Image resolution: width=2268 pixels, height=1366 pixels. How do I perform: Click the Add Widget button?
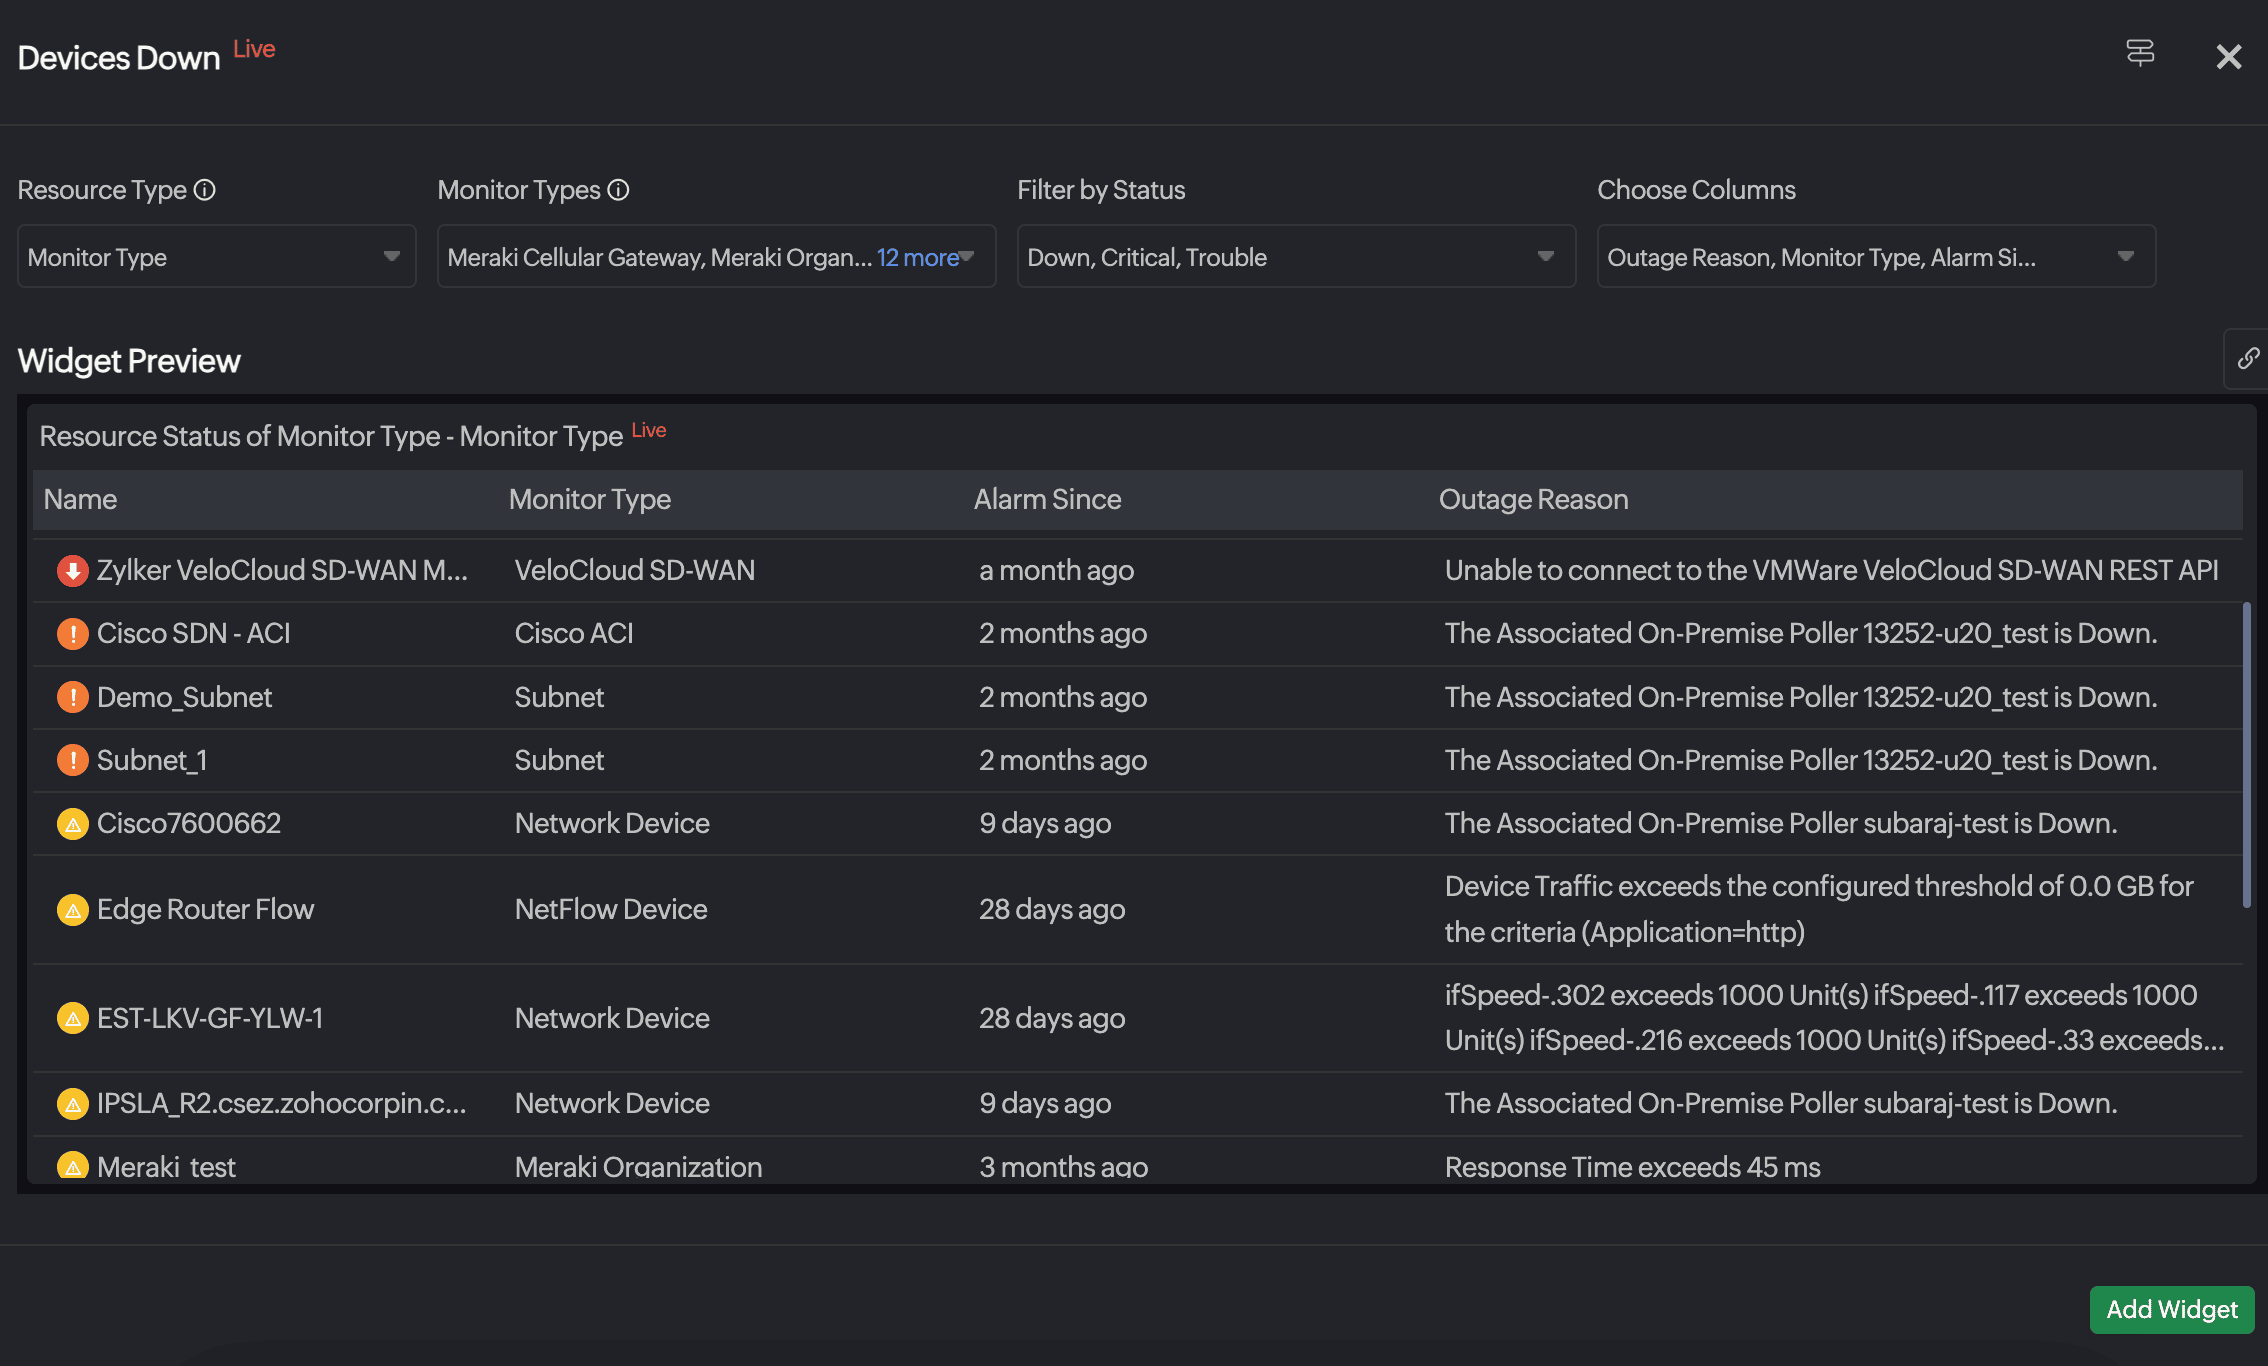click(2171, 1309)
